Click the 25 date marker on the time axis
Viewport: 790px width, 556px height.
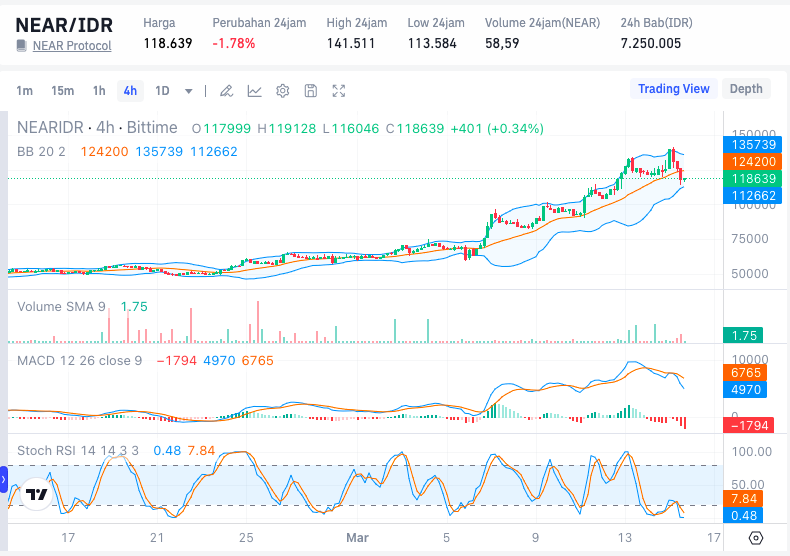click(246, 538)
